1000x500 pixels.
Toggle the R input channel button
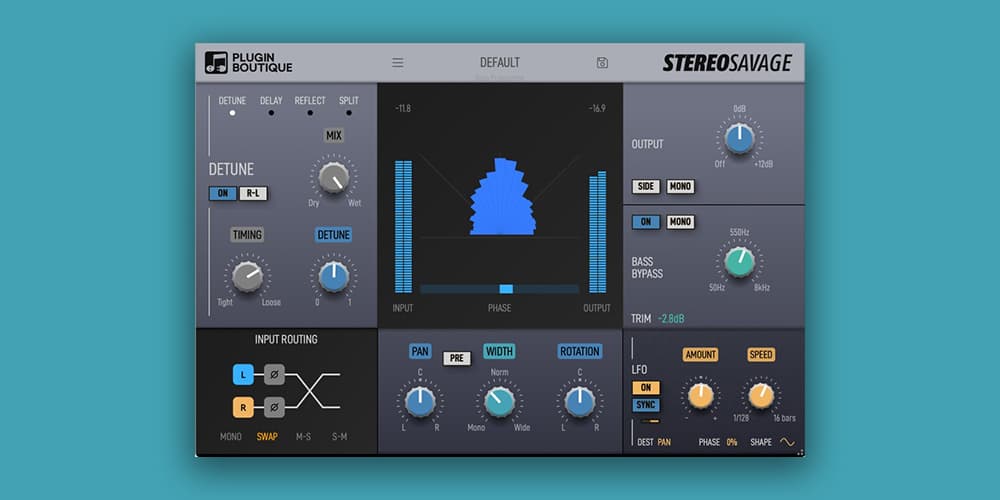244,407
